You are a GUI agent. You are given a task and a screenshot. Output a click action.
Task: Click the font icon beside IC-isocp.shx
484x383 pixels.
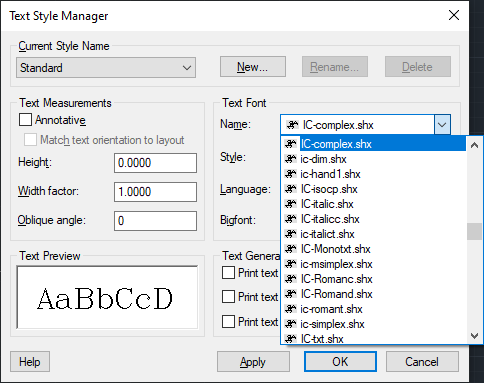coord(291,189)
